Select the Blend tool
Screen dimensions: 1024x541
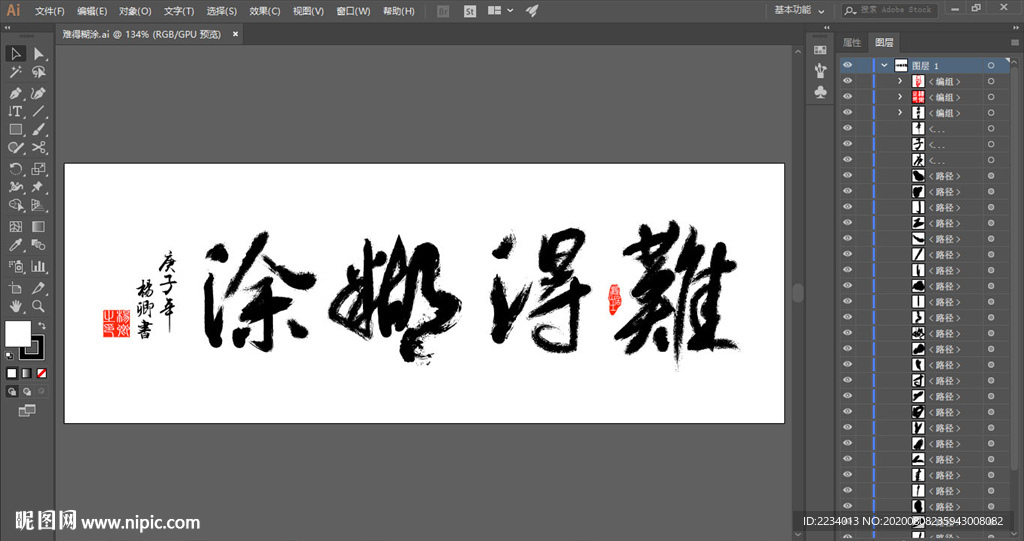[x=39, y=245]
